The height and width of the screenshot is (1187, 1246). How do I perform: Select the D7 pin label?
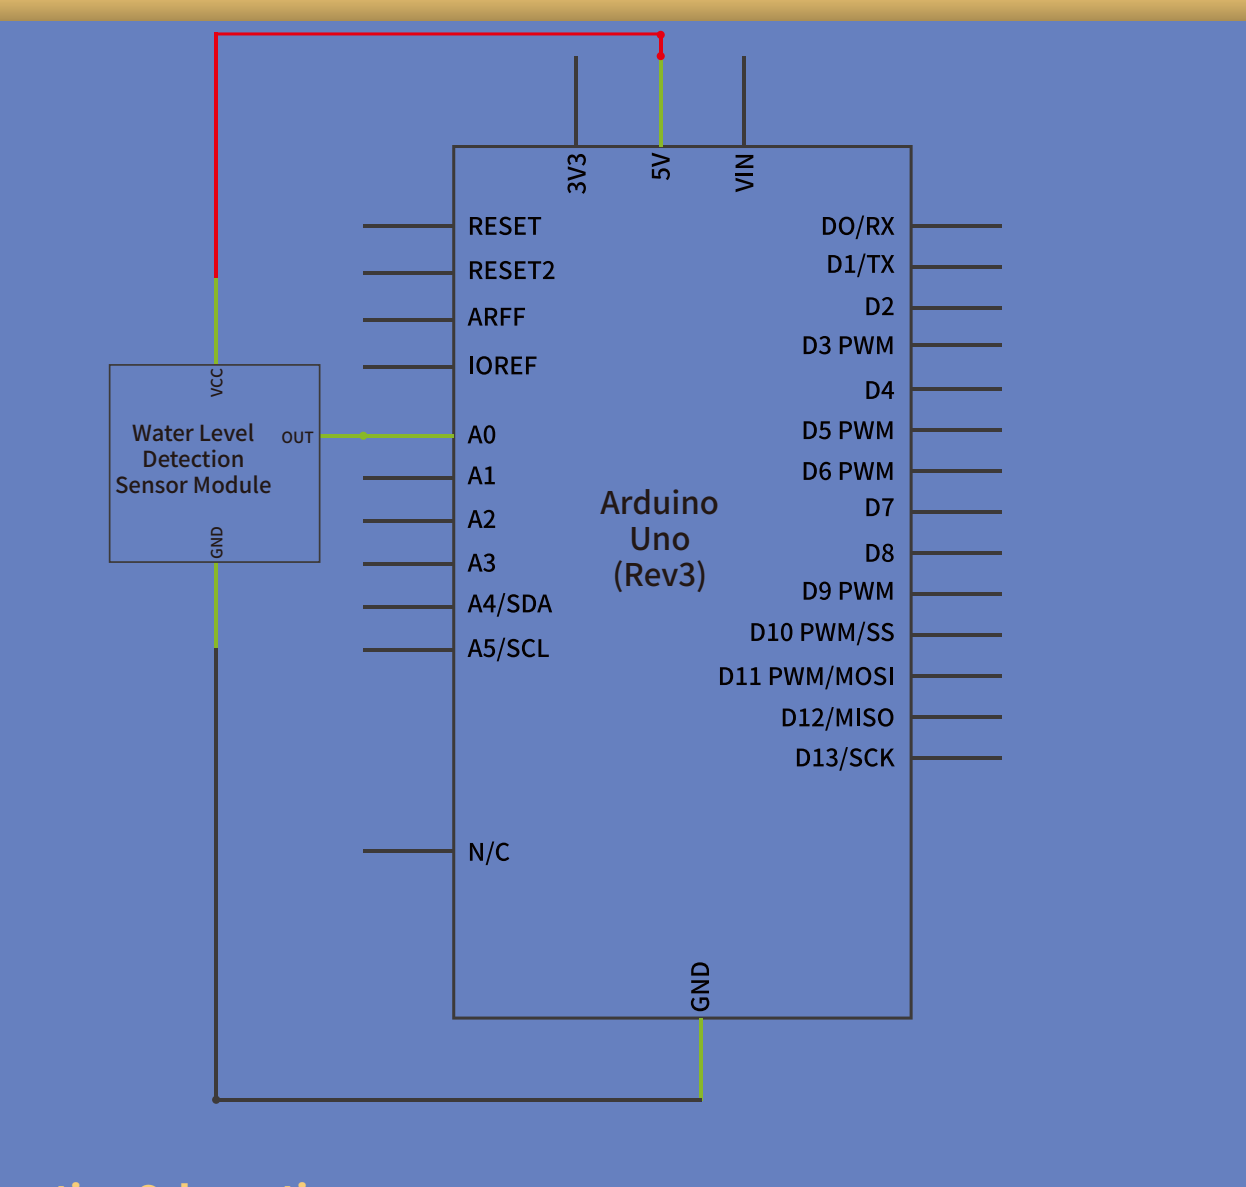tap(880, 509)
